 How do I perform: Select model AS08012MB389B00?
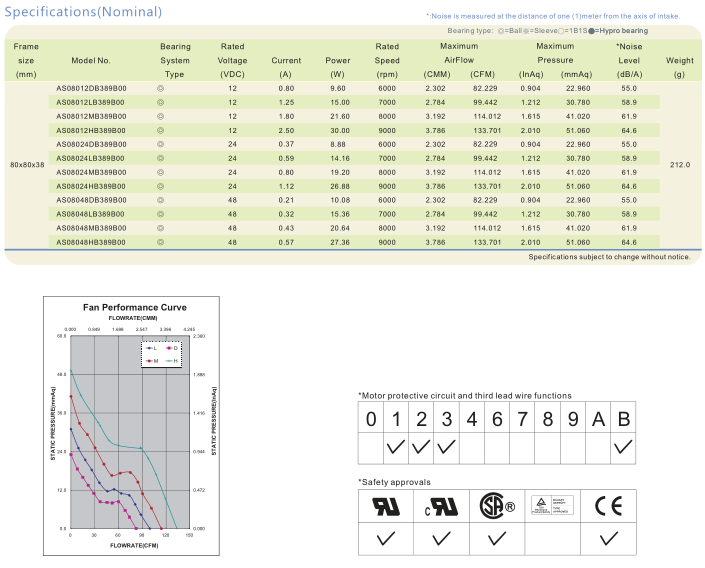coord(91,116)
